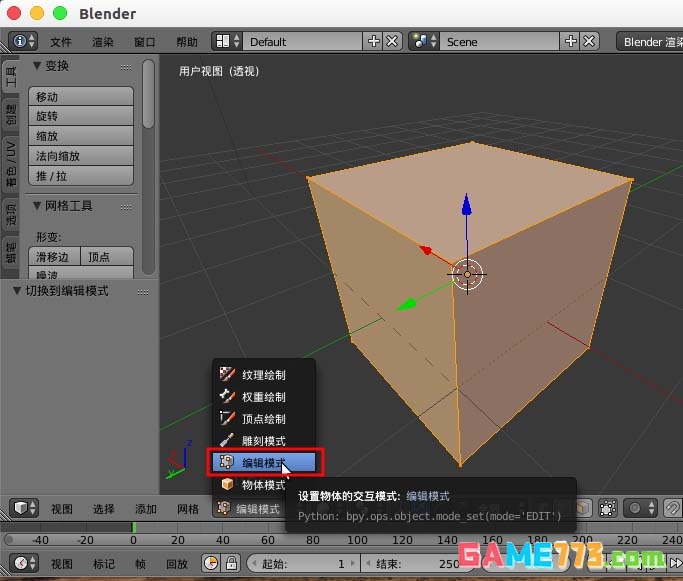Click the Default layout name field
Viewport: 683px width, 581px height.
[x=302, y=42]
